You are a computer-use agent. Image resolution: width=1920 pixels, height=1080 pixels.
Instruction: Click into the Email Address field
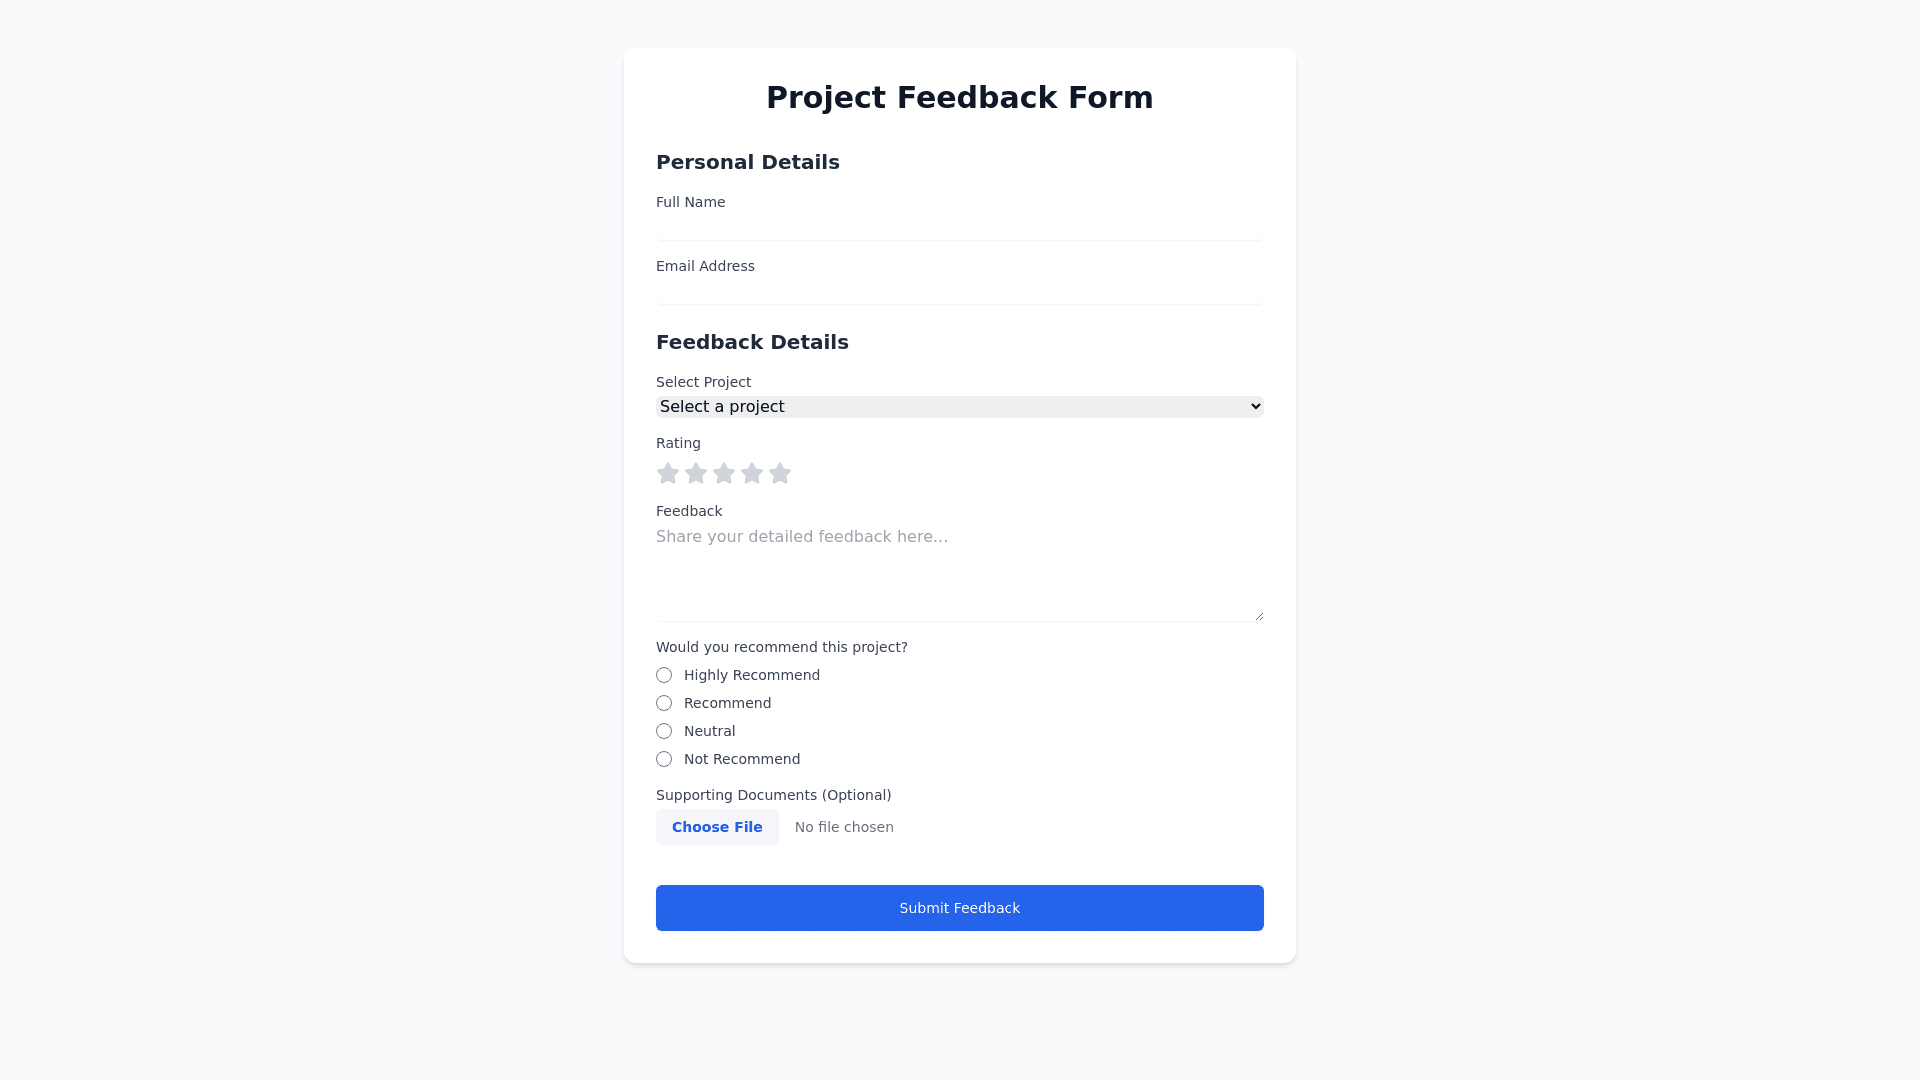(959, 292)
